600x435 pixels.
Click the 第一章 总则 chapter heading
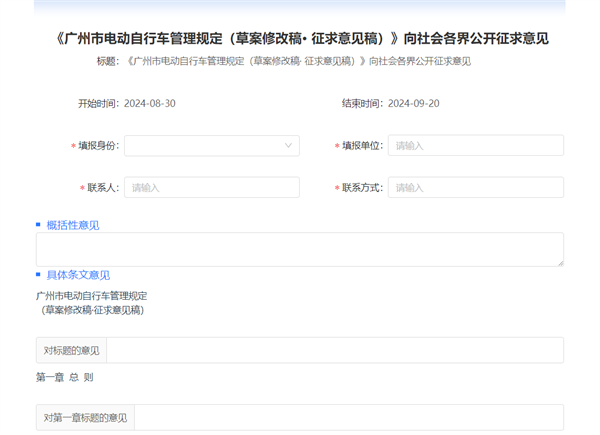point(65,377)
